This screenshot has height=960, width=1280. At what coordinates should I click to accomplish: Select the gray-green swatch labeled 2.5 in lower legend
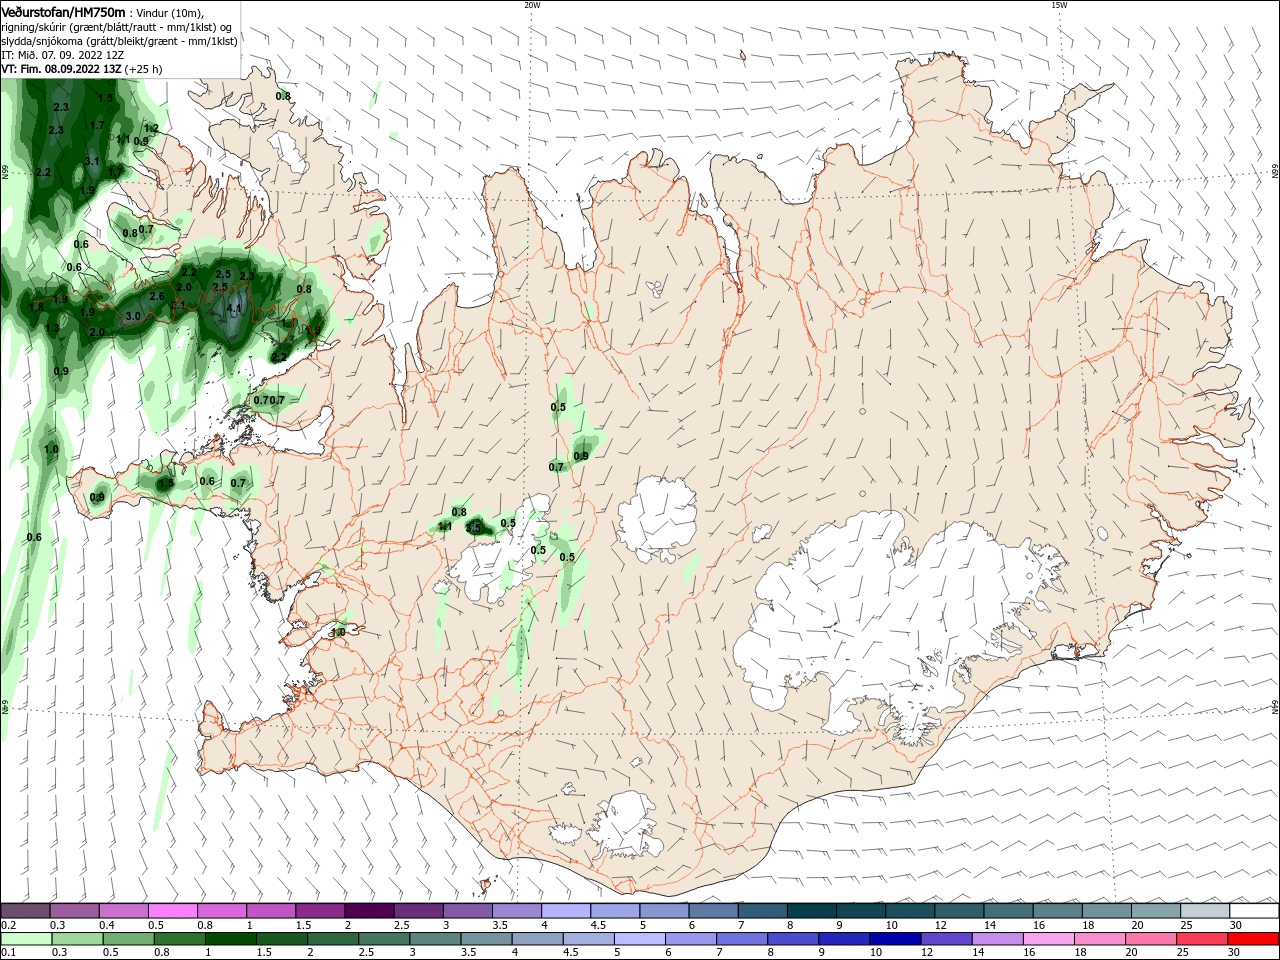(x=384, y=939)
